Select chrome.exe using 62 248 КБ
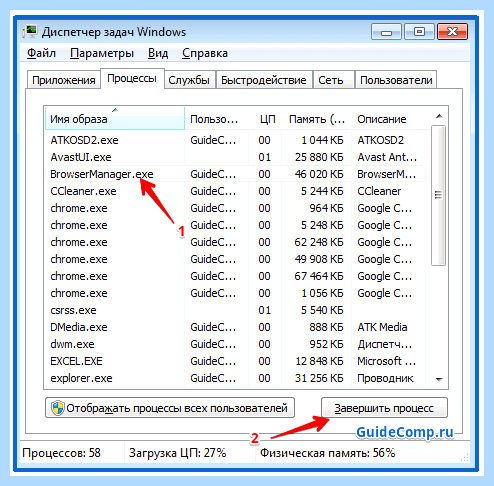Image resolution: width=494 pixels, height=486 pixels. click(x=235, y=242)
